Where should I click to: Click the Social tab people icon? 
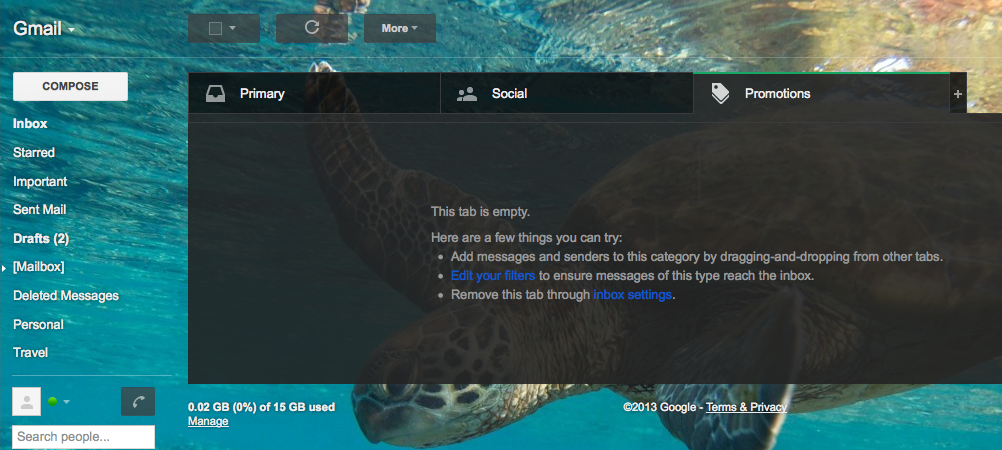point(467,94)
